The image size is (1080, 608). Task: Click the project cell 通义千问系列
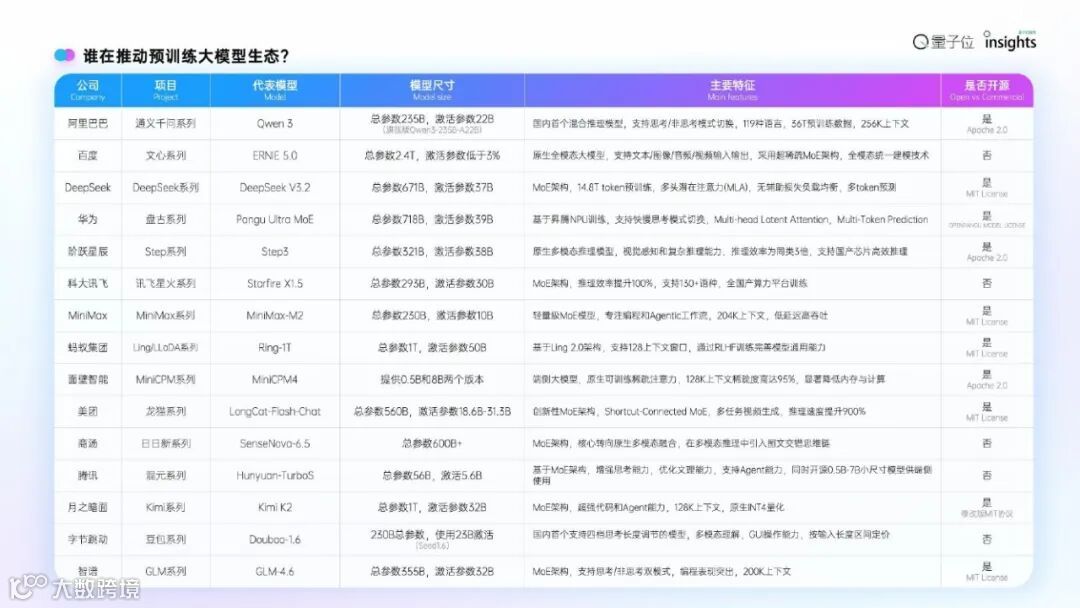pyautogui.click(x=165, y=123)
